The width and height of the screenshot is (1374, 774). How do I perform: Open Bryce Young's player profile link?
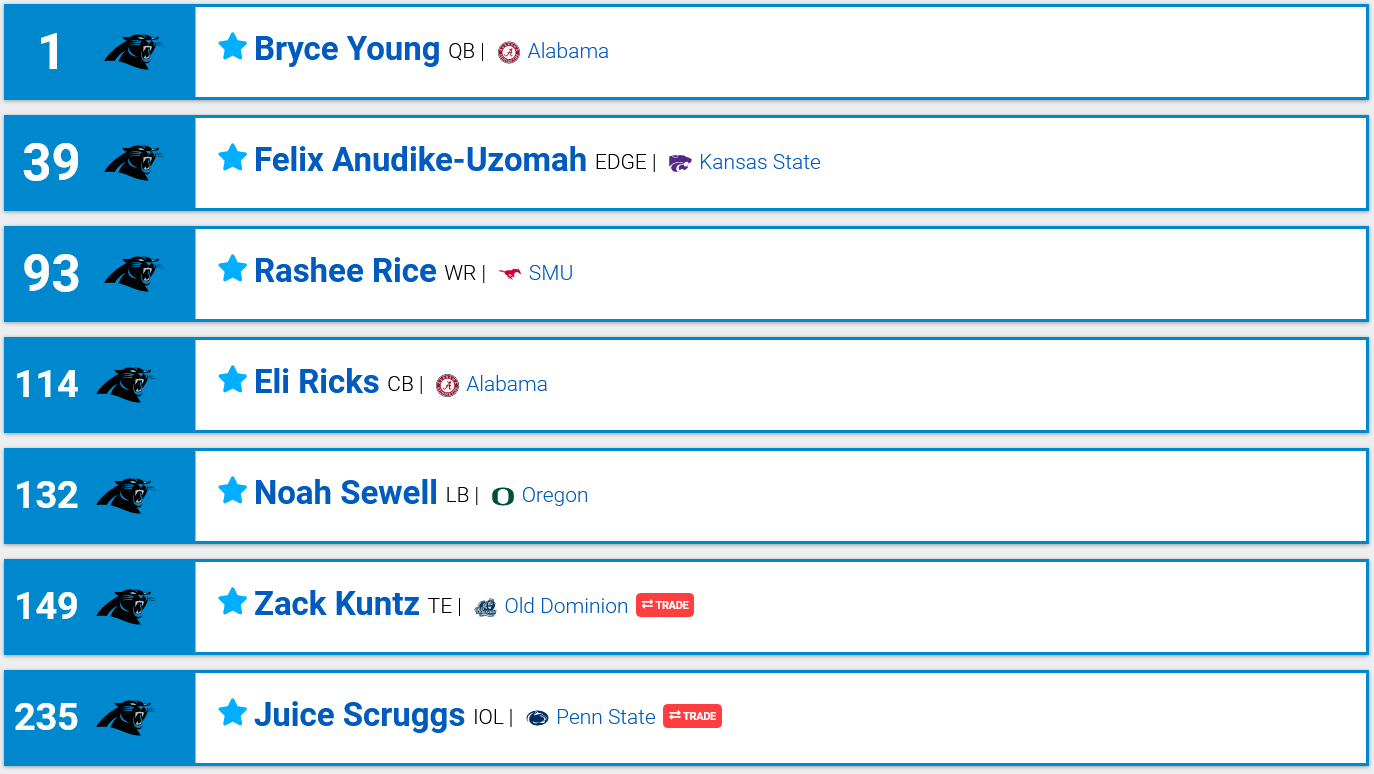tap(347, 49)
